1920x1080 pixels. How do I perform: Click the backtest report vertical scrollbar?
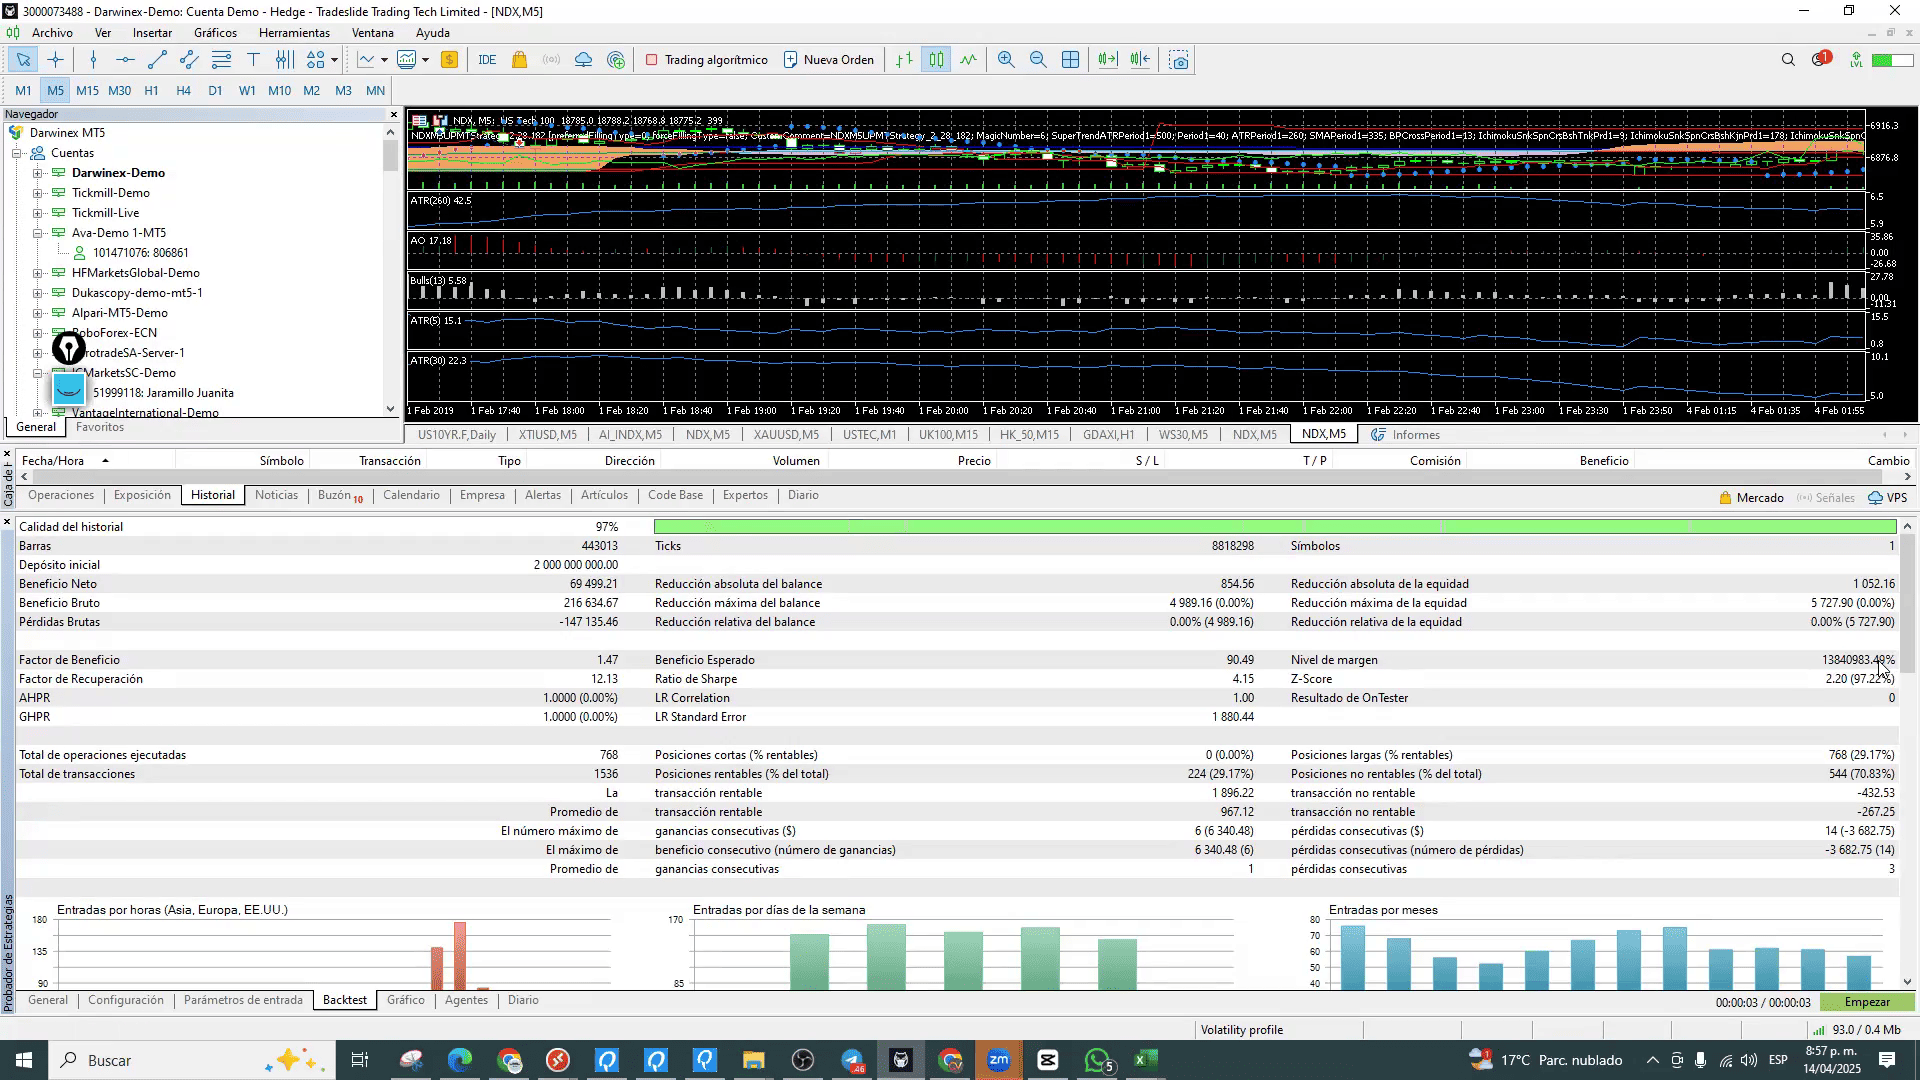tap(1907, 753)
